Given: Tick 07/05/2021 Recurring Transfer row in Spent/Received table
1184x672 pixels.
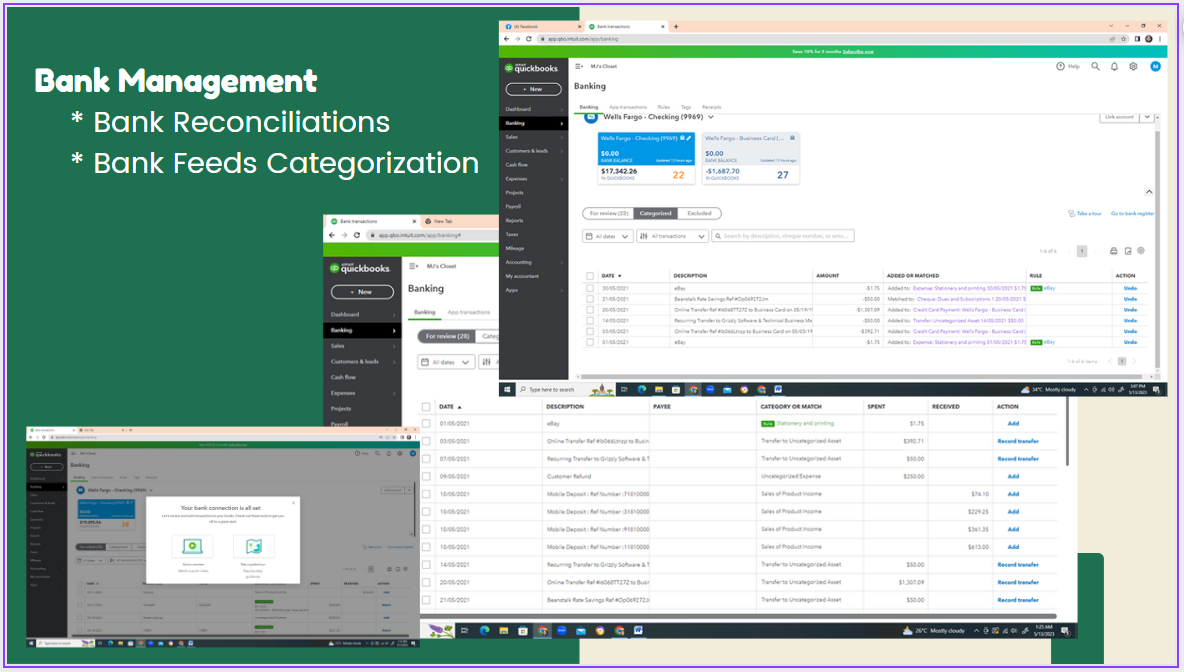Looking at the screenshot, I should tap(426, 459).
